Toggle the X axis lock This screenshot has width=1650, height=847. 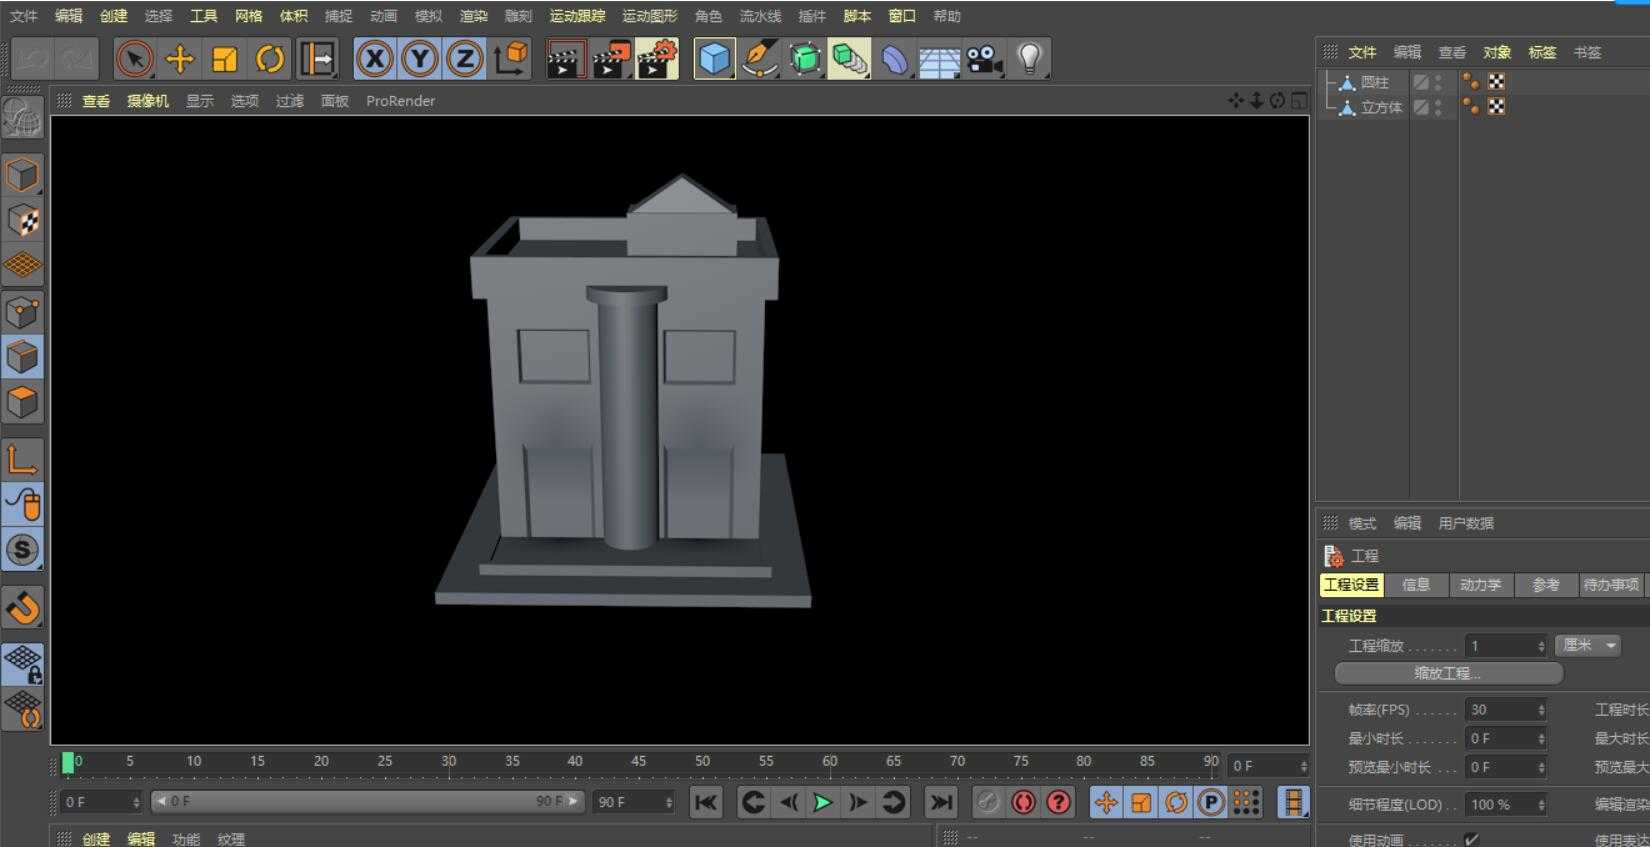tap(374, 59)
